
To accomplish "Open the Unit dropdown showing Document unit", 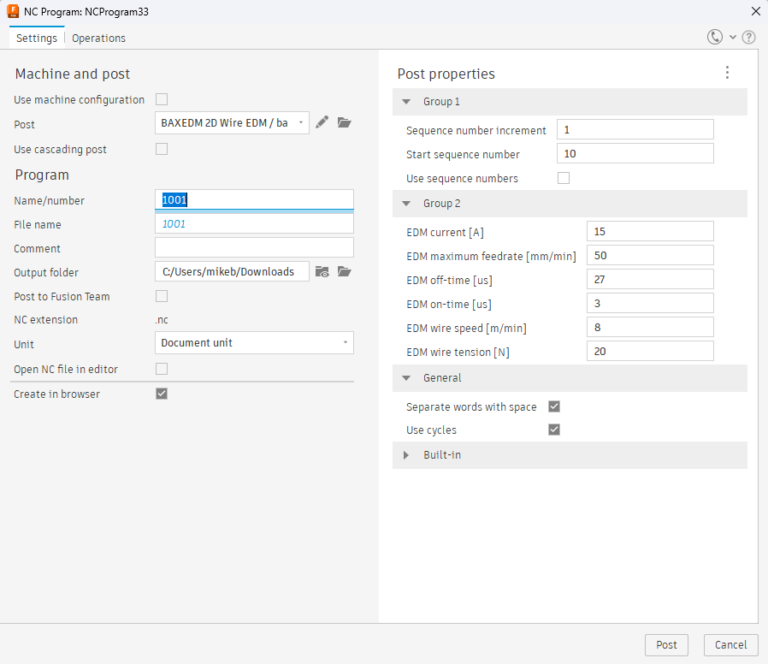I will [x=254, y=343].
